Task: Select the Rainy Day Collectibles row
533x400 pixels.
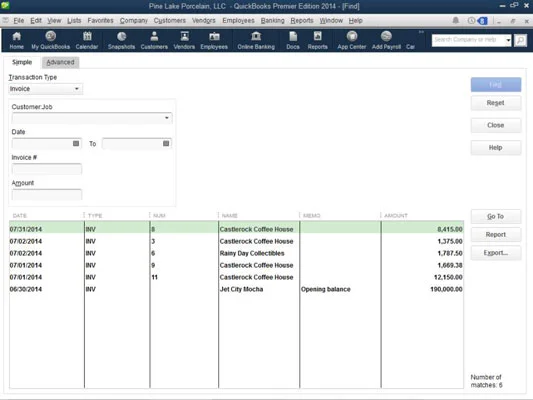Action: 236,253
